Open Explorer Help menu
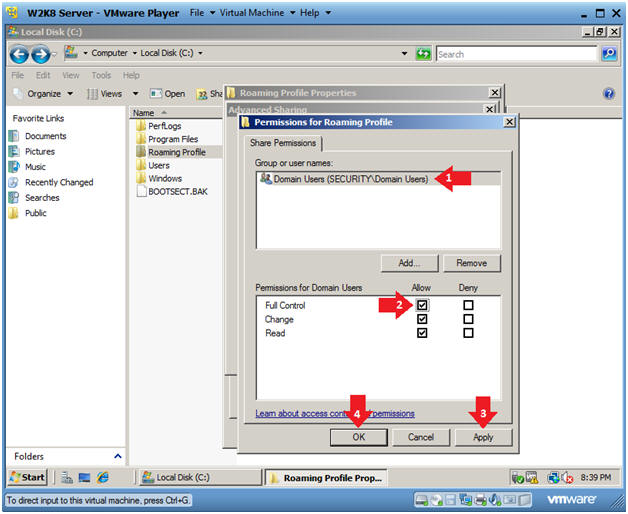 (x=131, y=75)
